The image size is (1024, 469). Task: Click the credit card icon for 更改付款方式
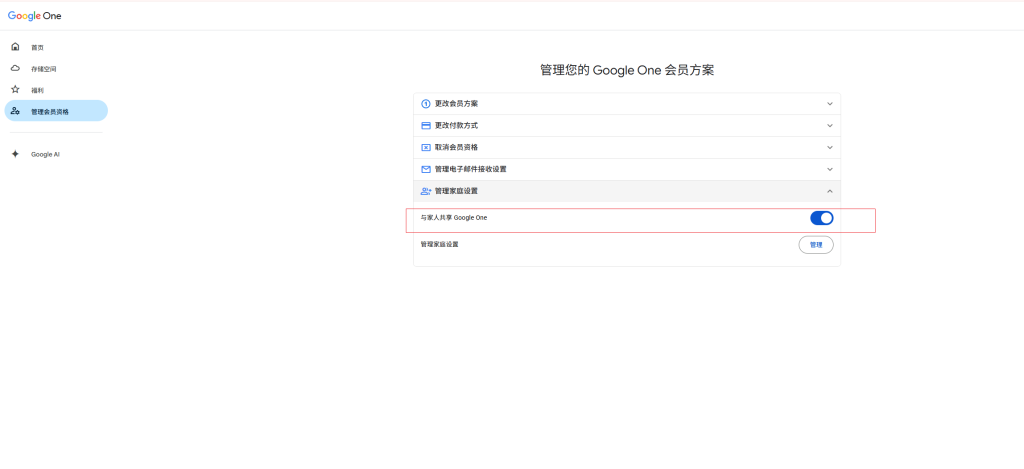point(426,126)
